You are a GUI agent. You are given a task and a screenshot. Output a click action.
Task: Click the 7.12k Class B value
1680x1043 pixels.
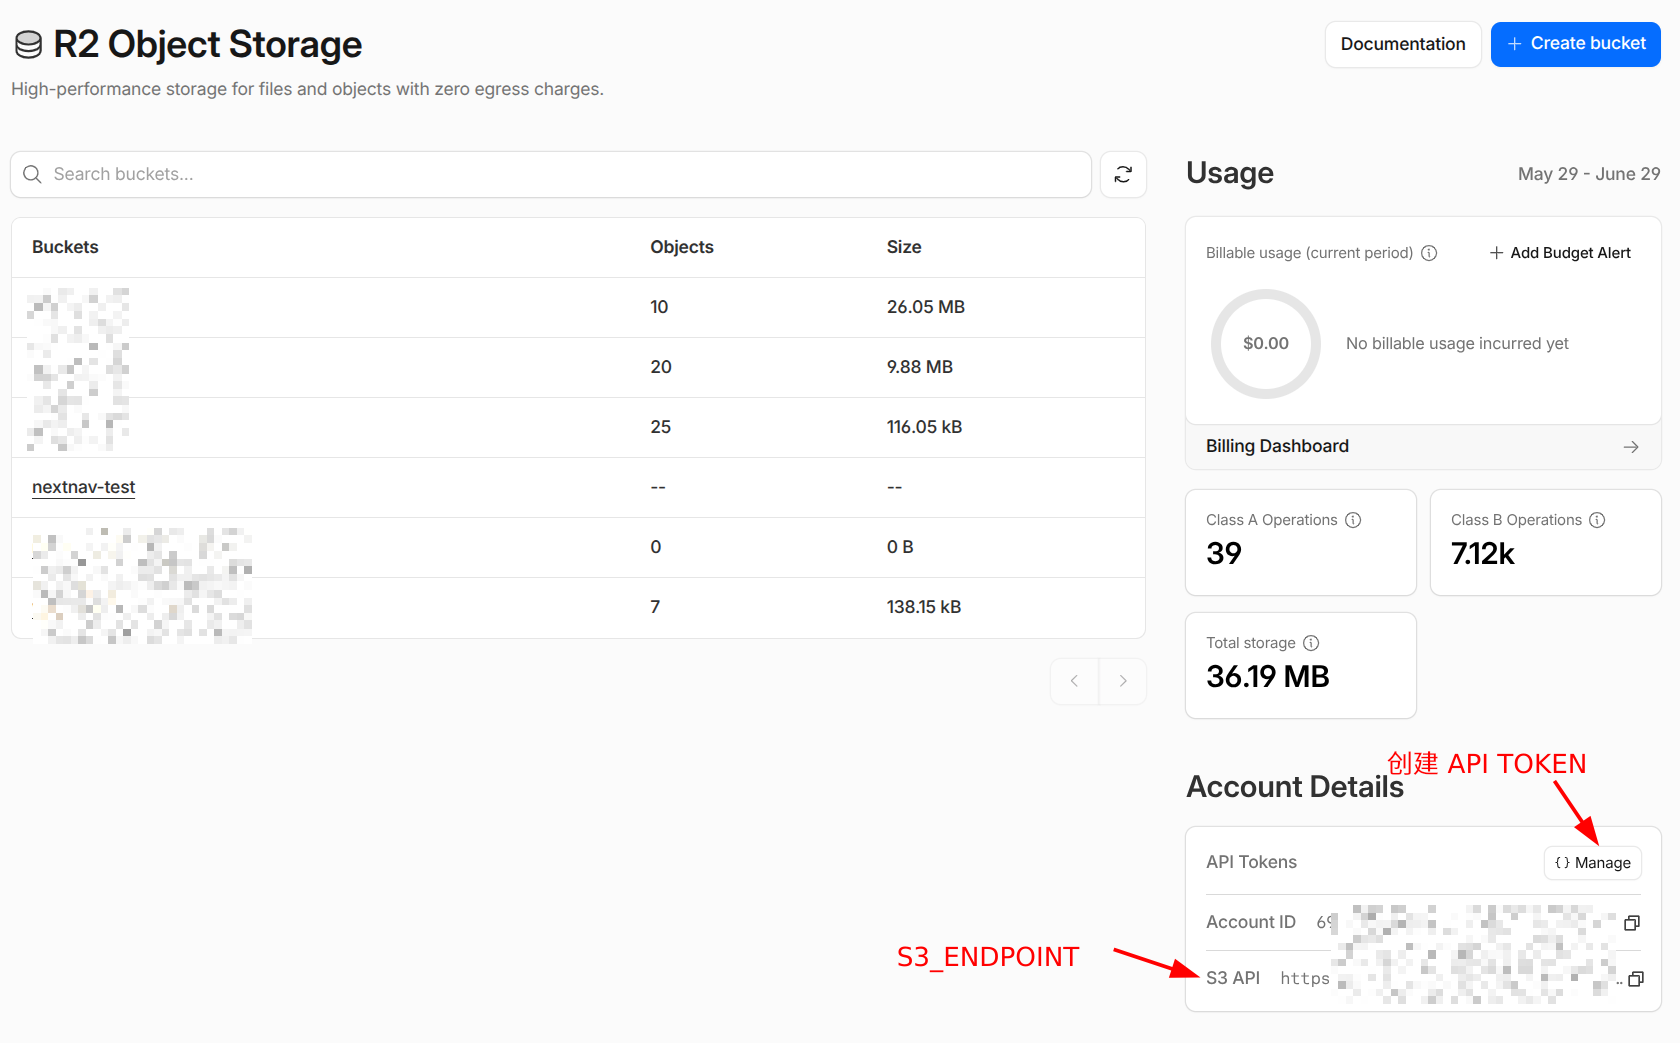click(1483, 554)
